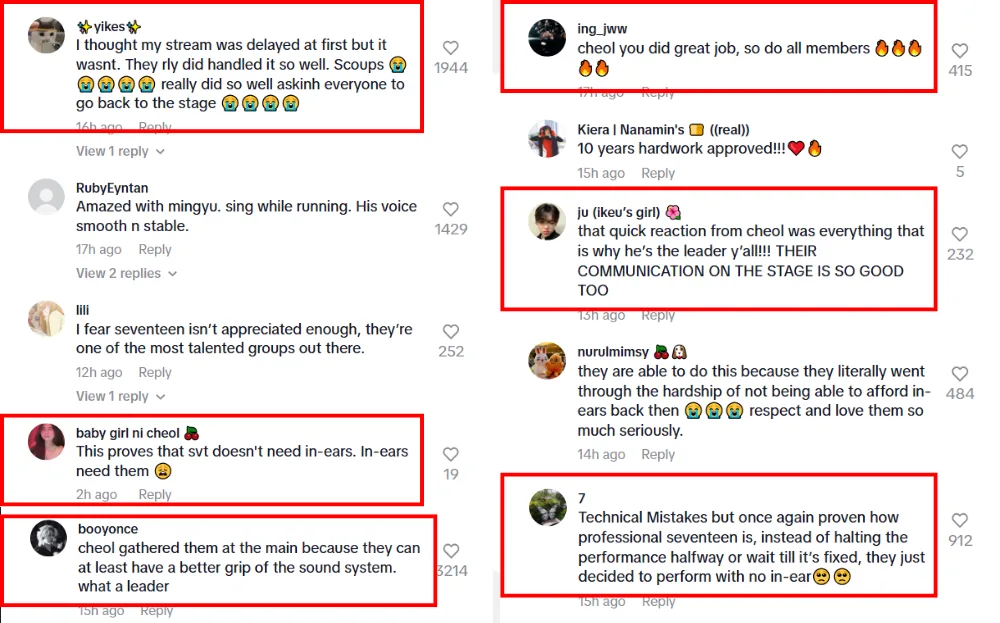Like ing_jww's comment with 415 likes
1000x623 pixels.
pos(959,51)
